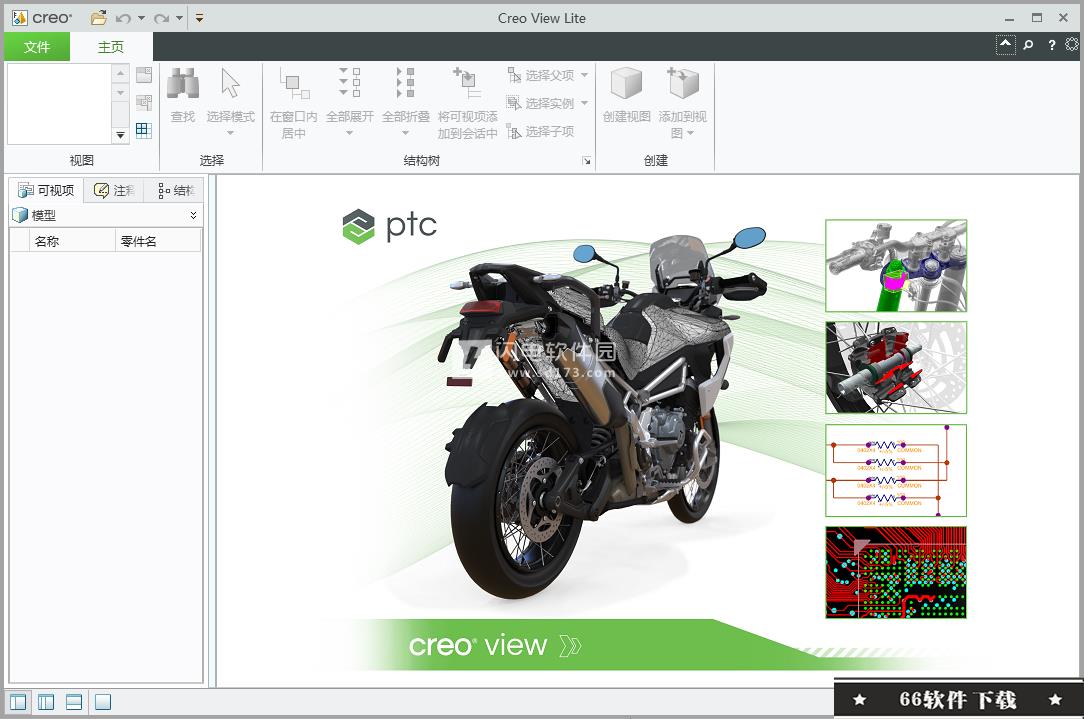
Task: Click the undo arrow icon
Action: coord(123,19)
